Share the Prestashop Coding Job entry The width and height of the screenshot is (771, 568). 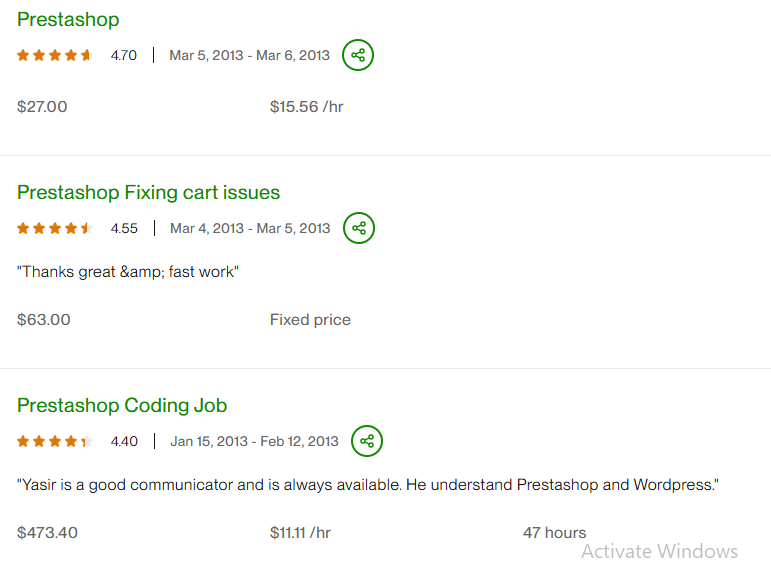point(367,441)
